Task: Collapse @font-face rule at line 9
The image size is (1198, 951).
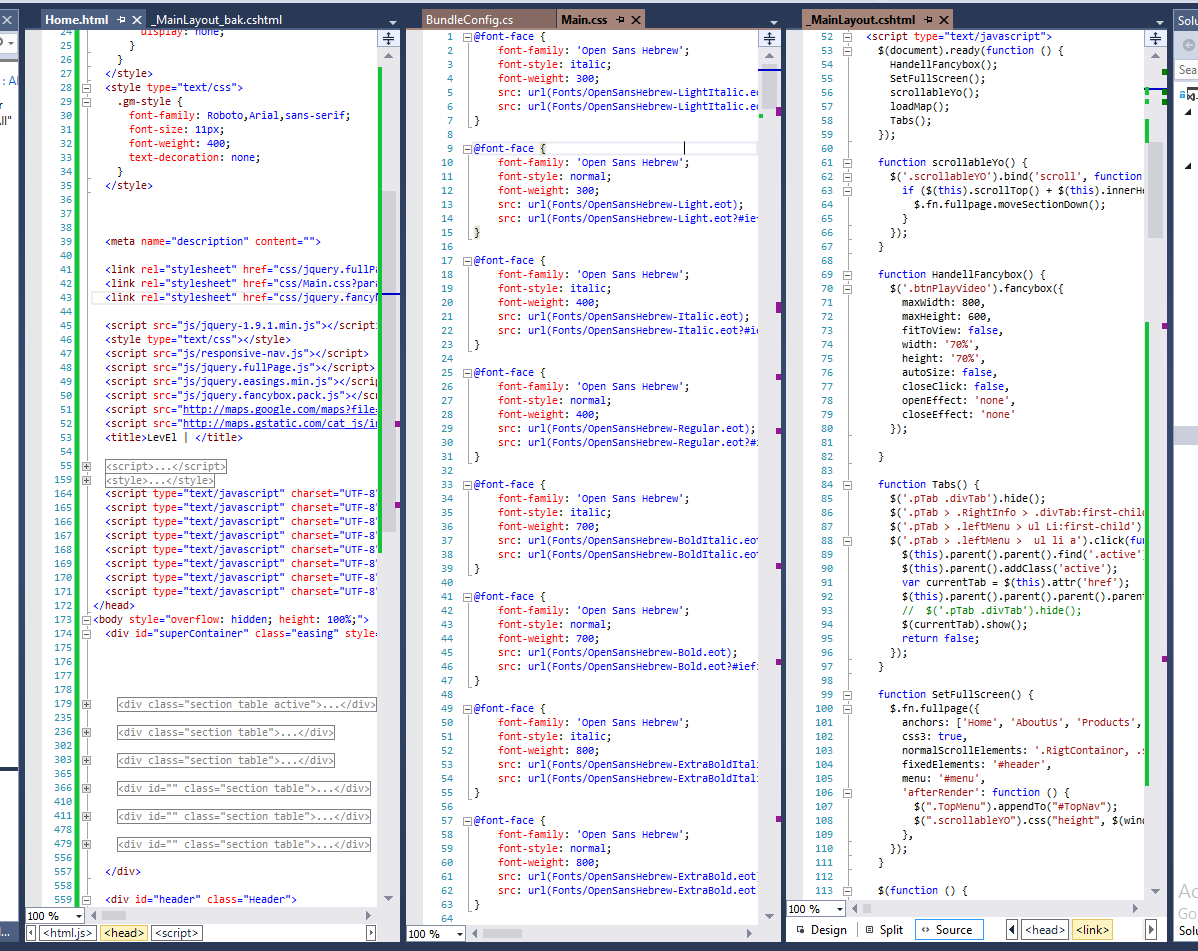Action: click(467, 149)
